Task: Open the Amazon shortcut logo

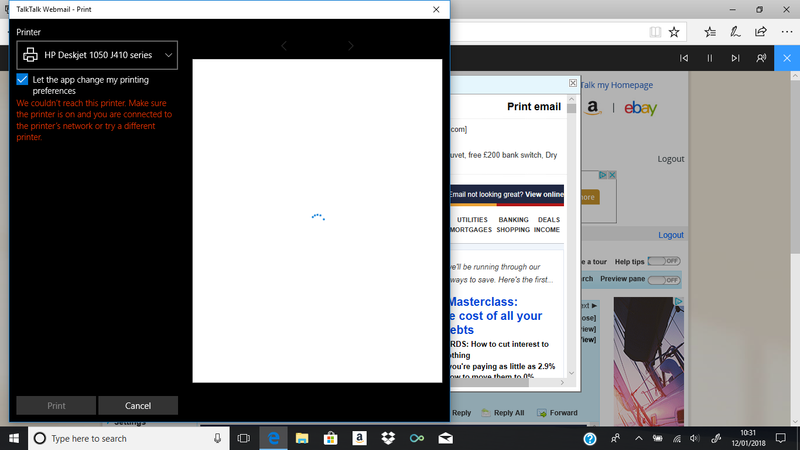Action: 592,108
